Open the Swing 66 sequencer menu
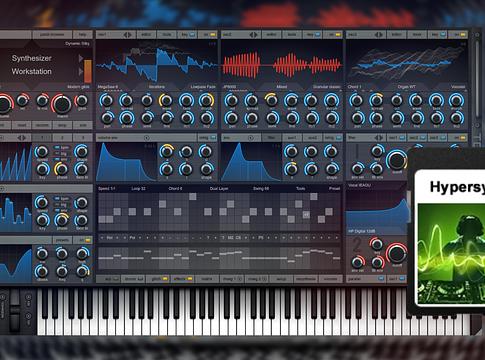 click(261, 189)
